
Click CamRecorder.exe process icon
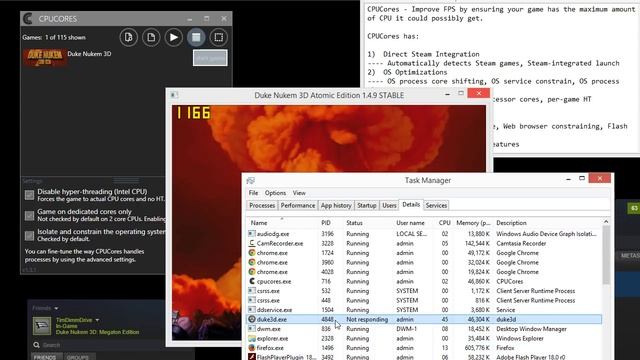(252, 243)
